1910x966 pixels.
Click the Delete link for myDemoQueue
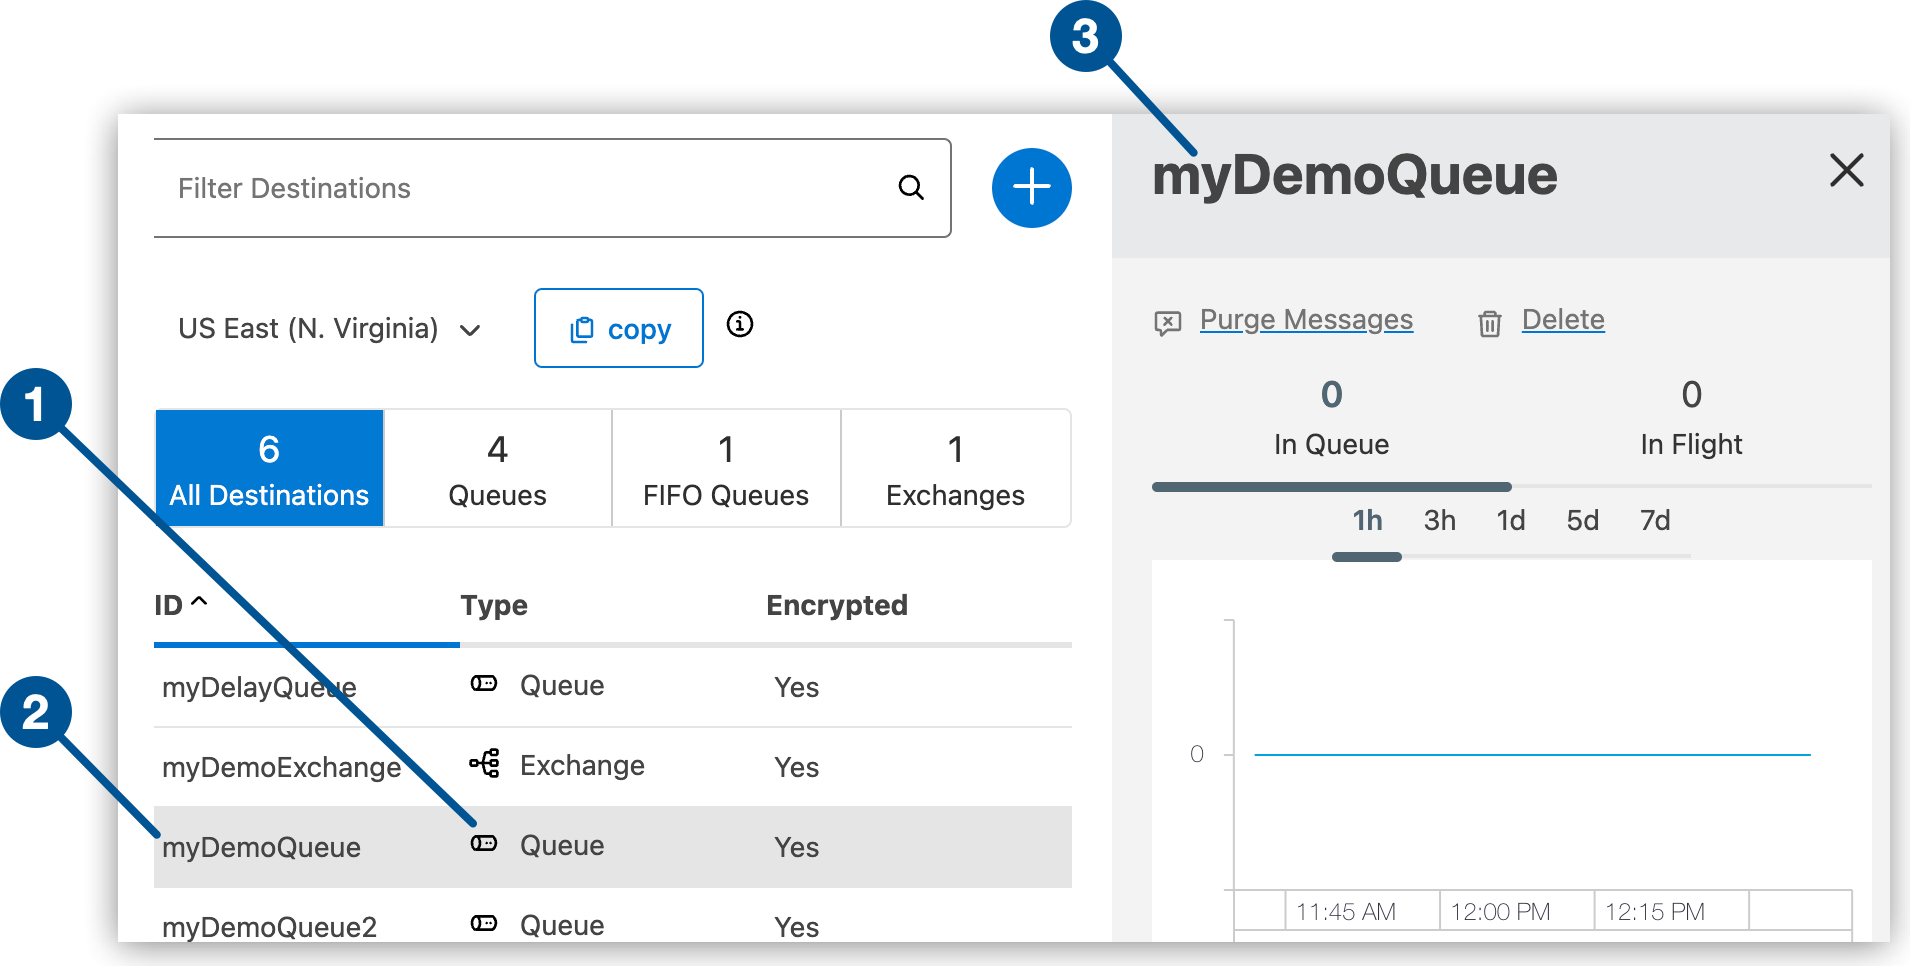tap(1562, 320)
